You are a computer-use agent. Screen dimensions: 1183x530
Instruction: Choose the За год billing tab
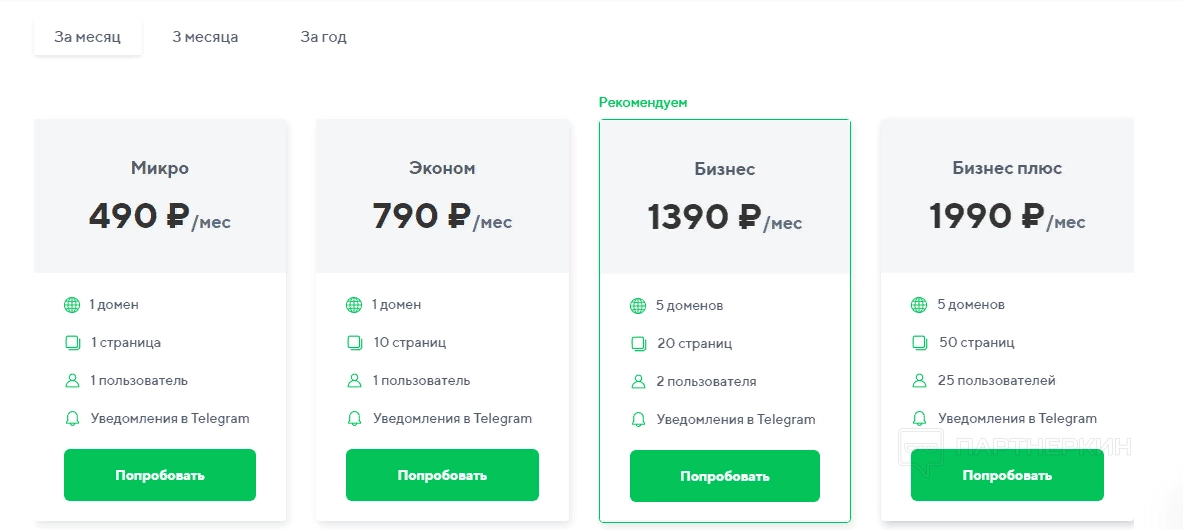click(x=323, y=37)
